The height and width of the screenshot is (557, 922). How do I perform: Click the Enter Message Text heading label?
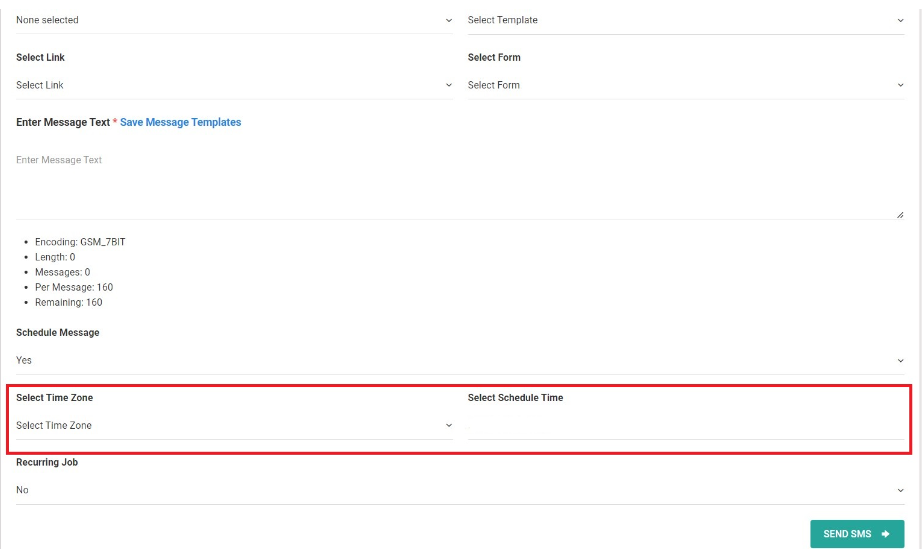pyautogui.click(x=63, y=122)
